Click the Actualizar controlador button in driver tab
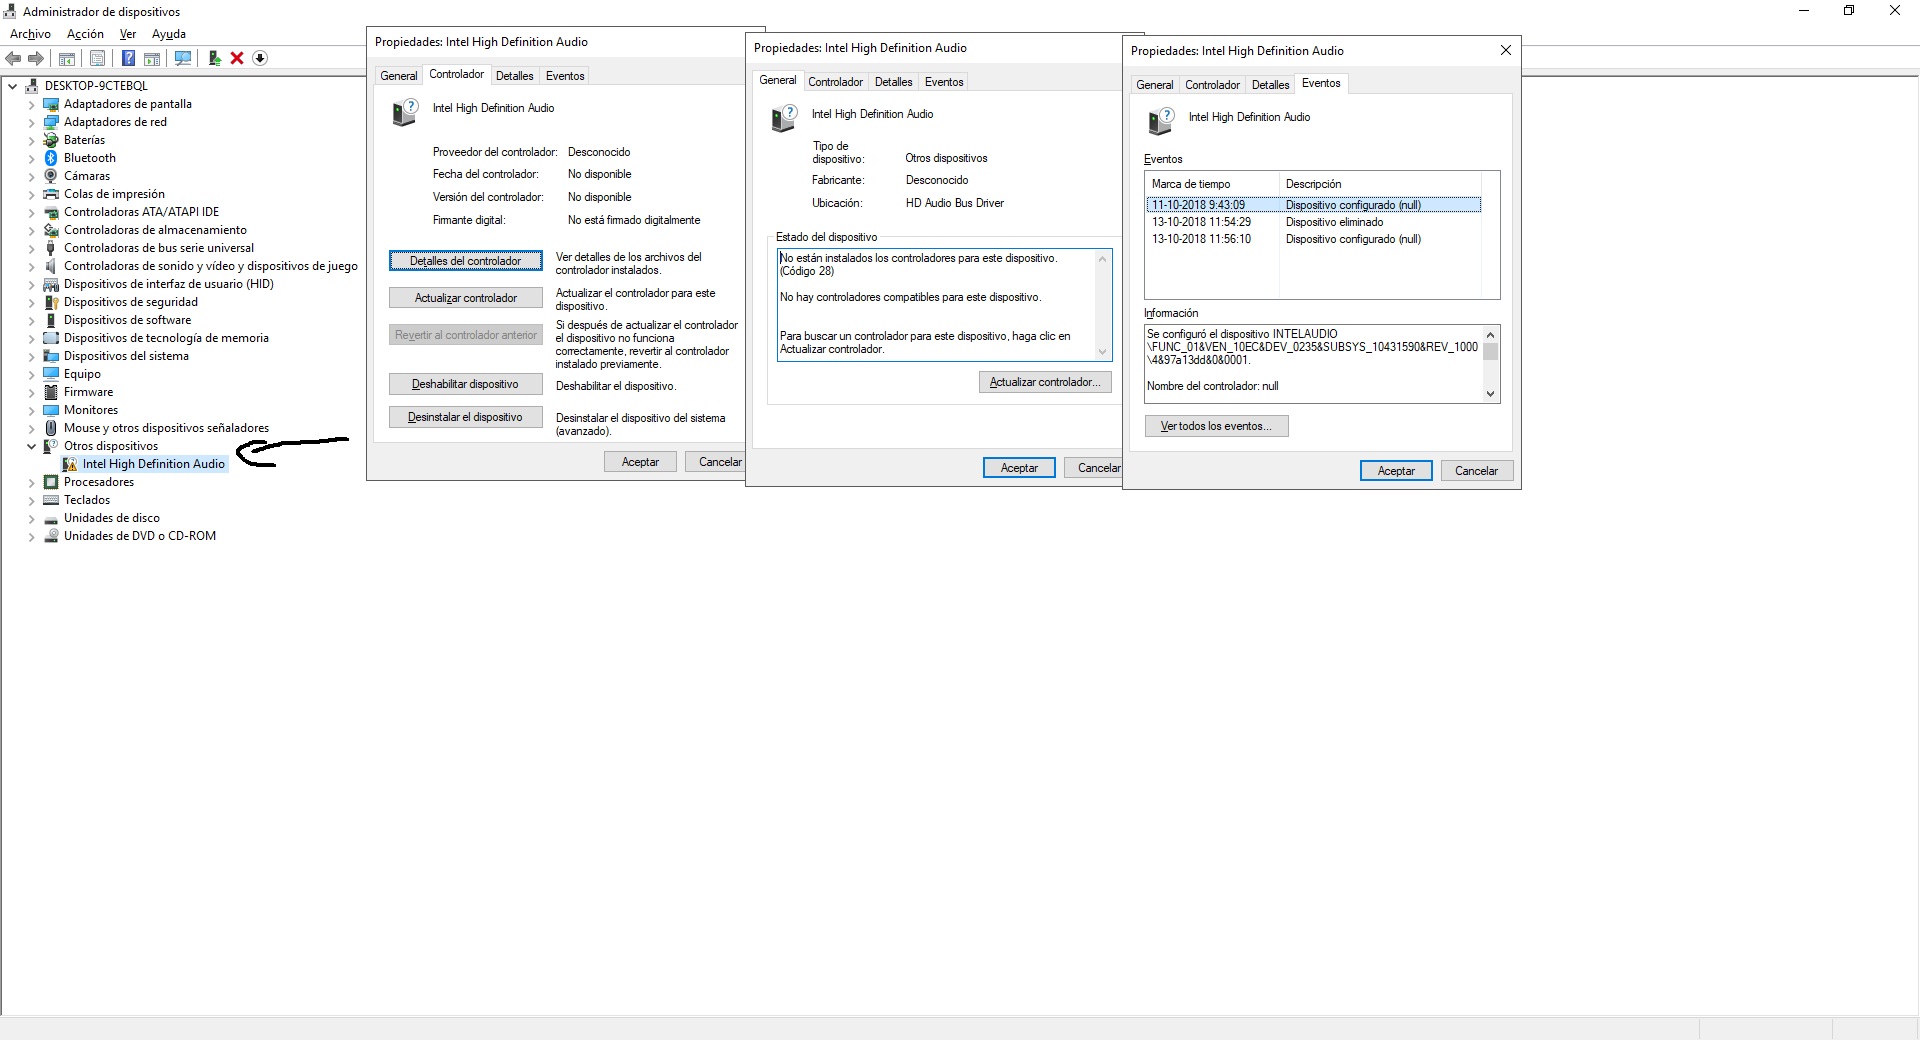Screen dimensions: 1920x1040 [x=465, y=298]
